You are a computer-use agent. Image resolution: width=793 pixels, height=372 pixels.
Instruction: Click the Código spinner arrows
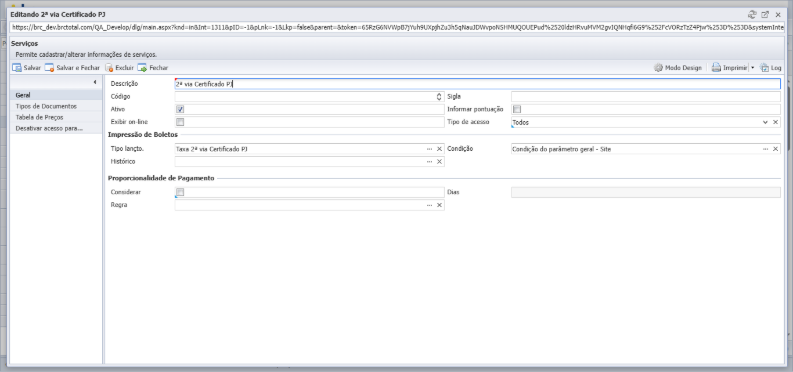pyautogui.click(x=439, y=97)
